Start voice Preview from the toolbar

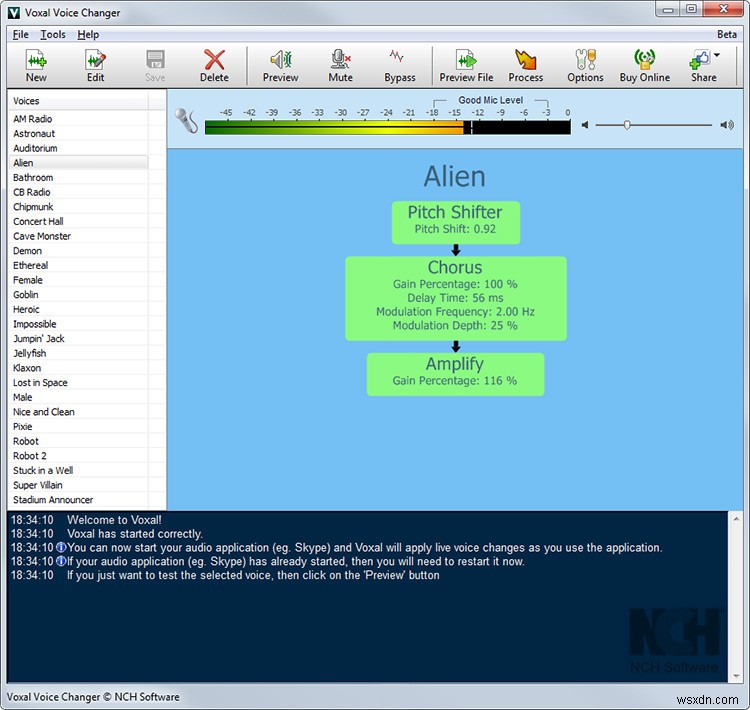click(280, 65)
